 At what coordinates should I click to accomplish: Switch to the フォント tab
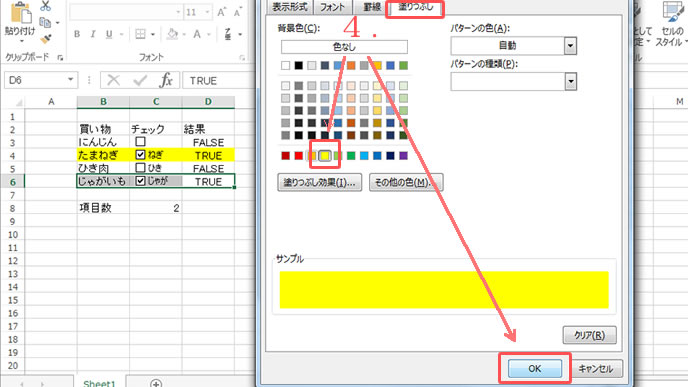pyautogui.click(x=332, y=7)
